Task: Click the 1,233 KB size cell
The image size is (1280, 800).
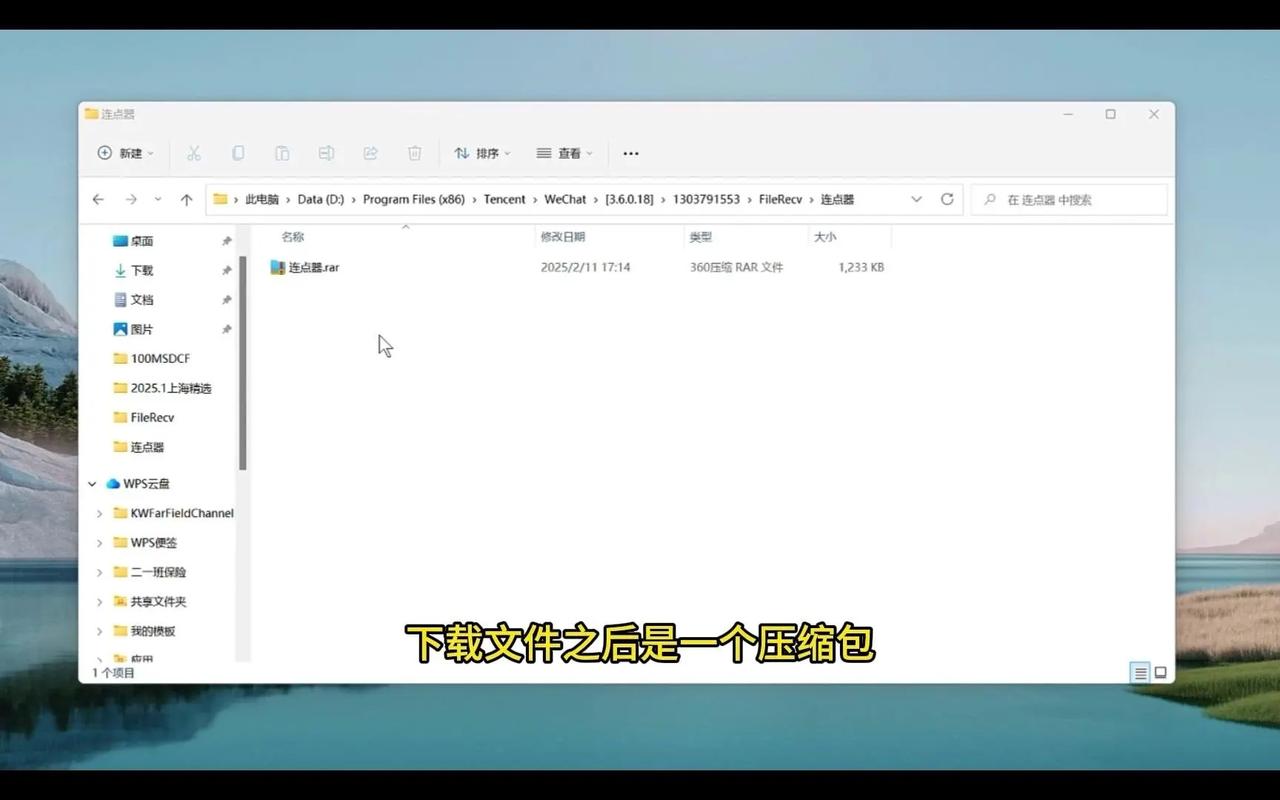Action: click(861, 267)
